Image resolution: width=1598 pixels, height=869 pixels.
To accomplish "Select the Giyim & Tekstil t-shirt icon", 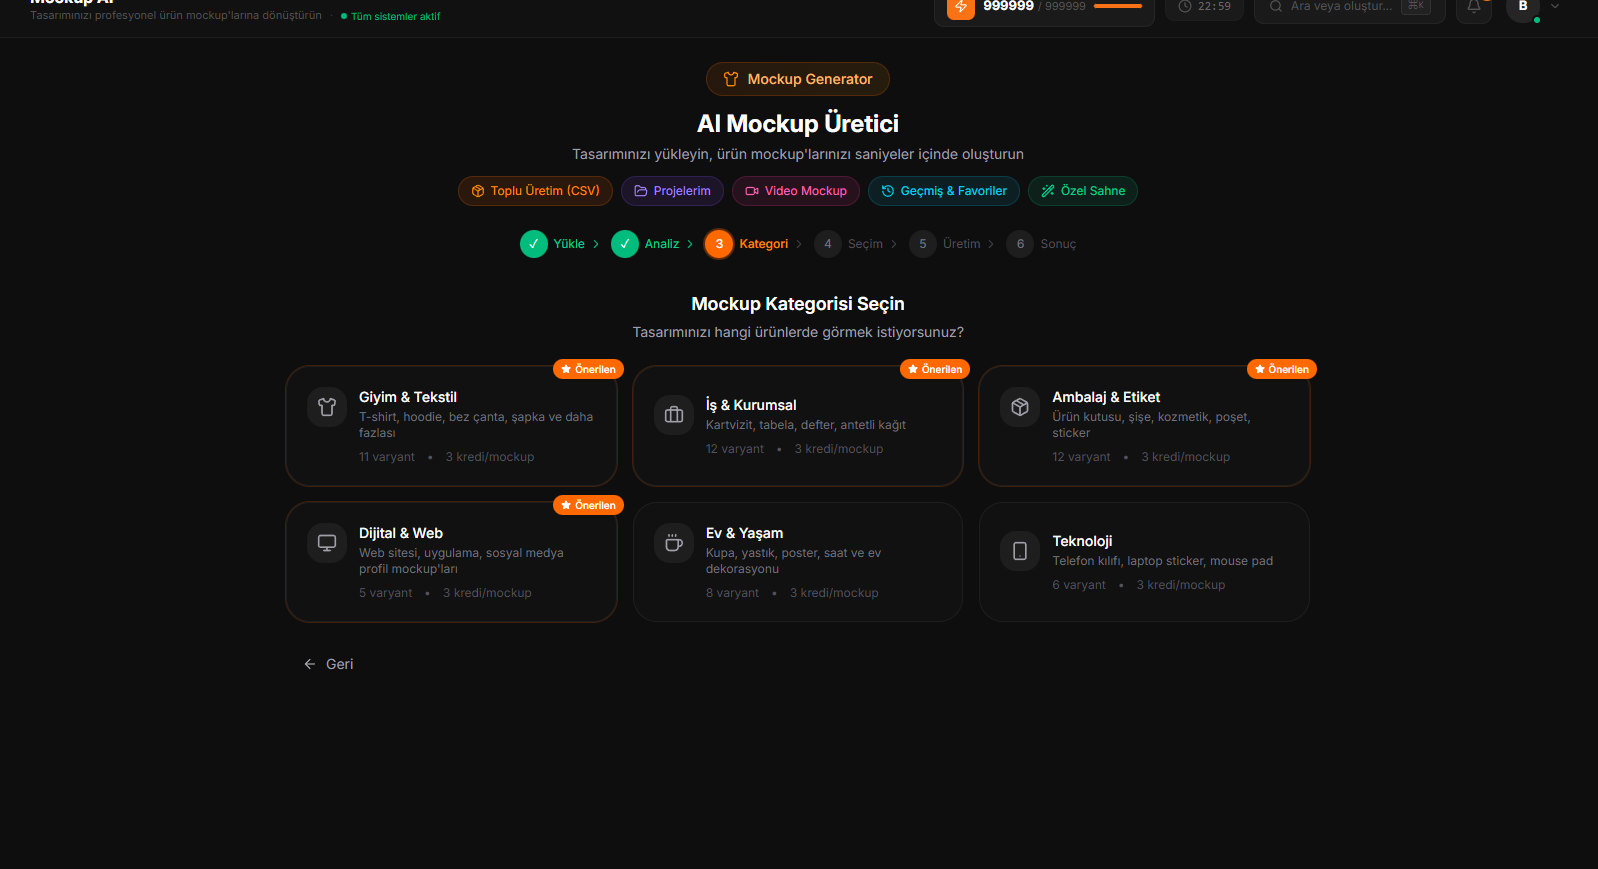I will click(327, 407).
